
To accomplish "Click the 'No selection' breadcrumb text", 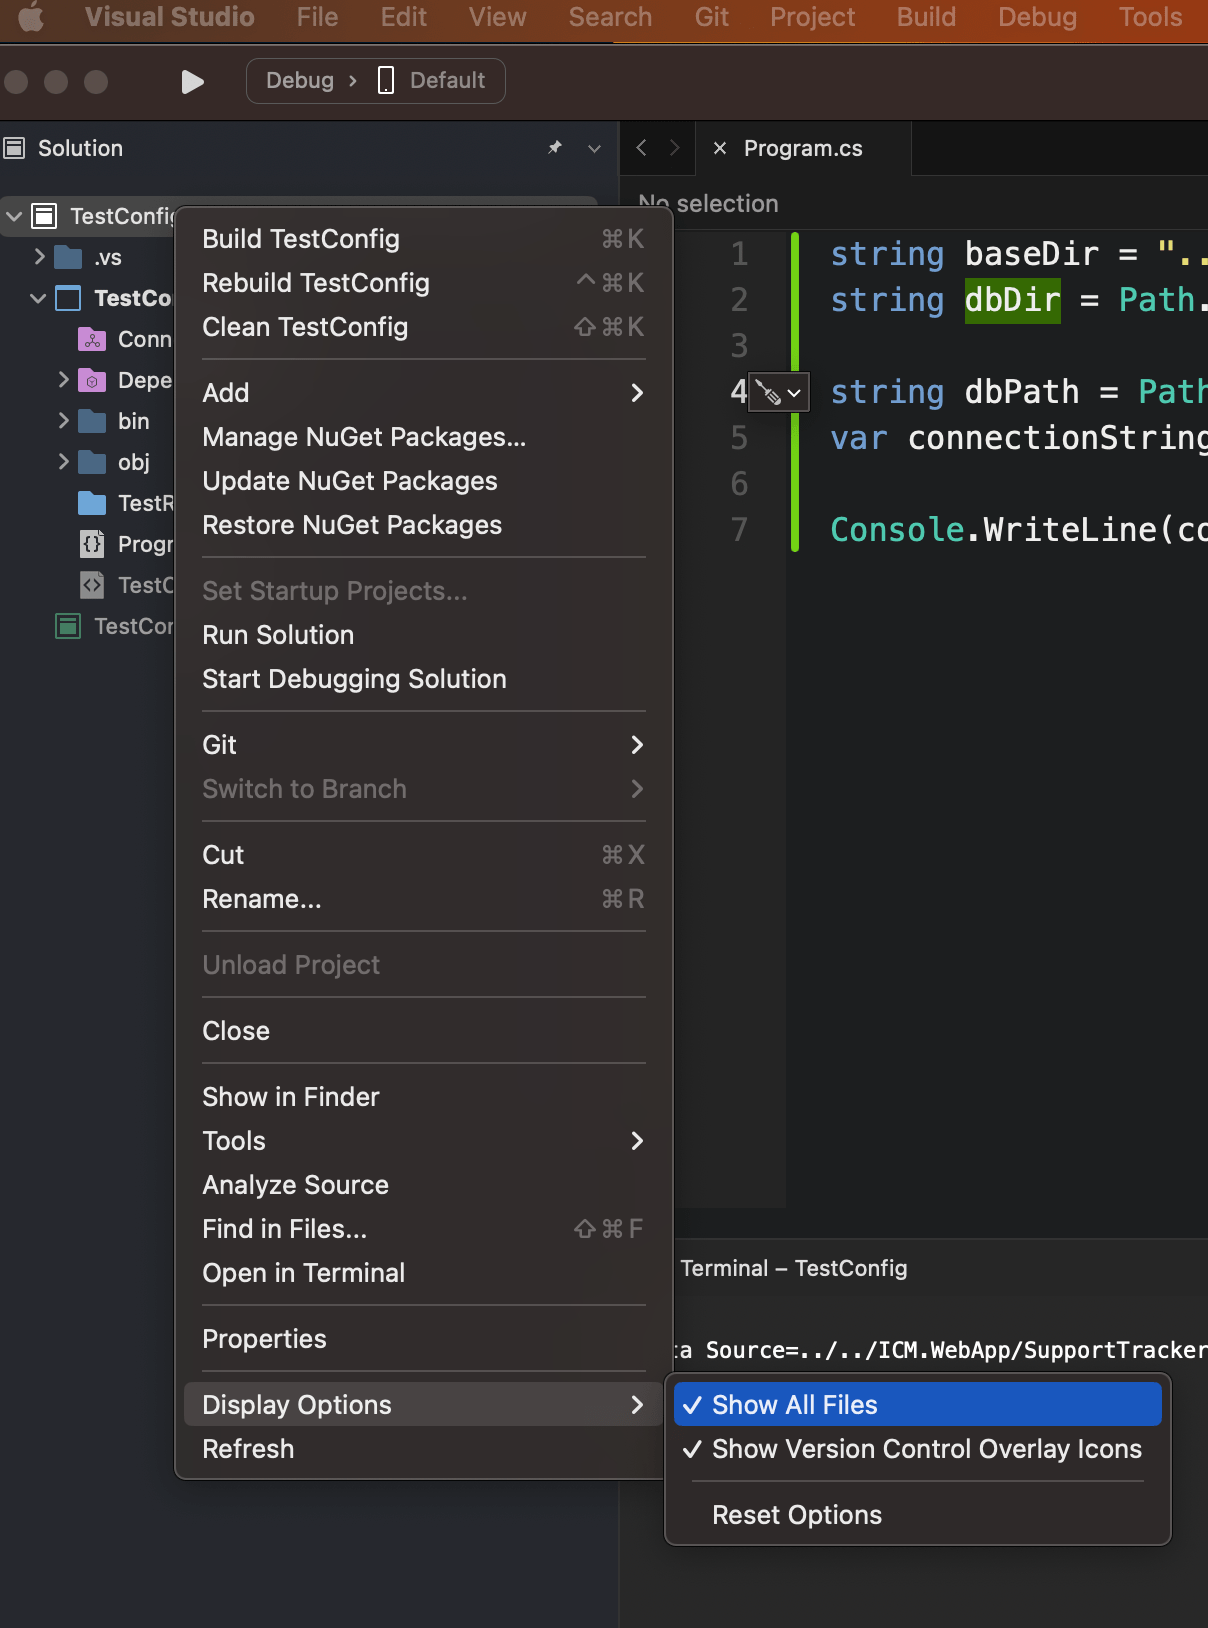I will 708,204.
